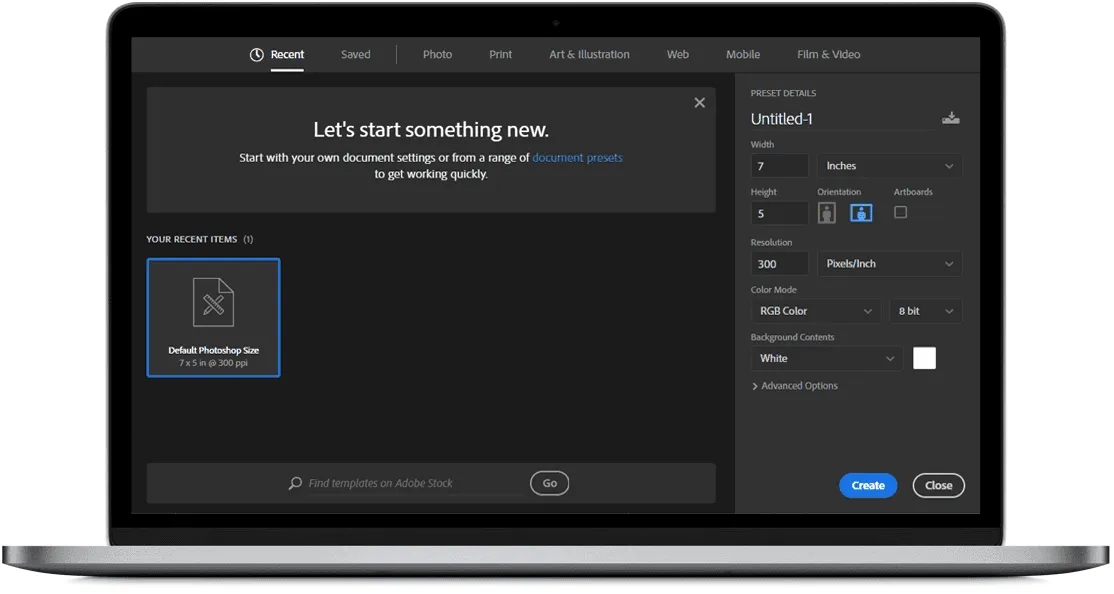Follow the document presets link
The width and height of the screenshot is (1114, 594).
pyautogui.click(x=577, y=158)
